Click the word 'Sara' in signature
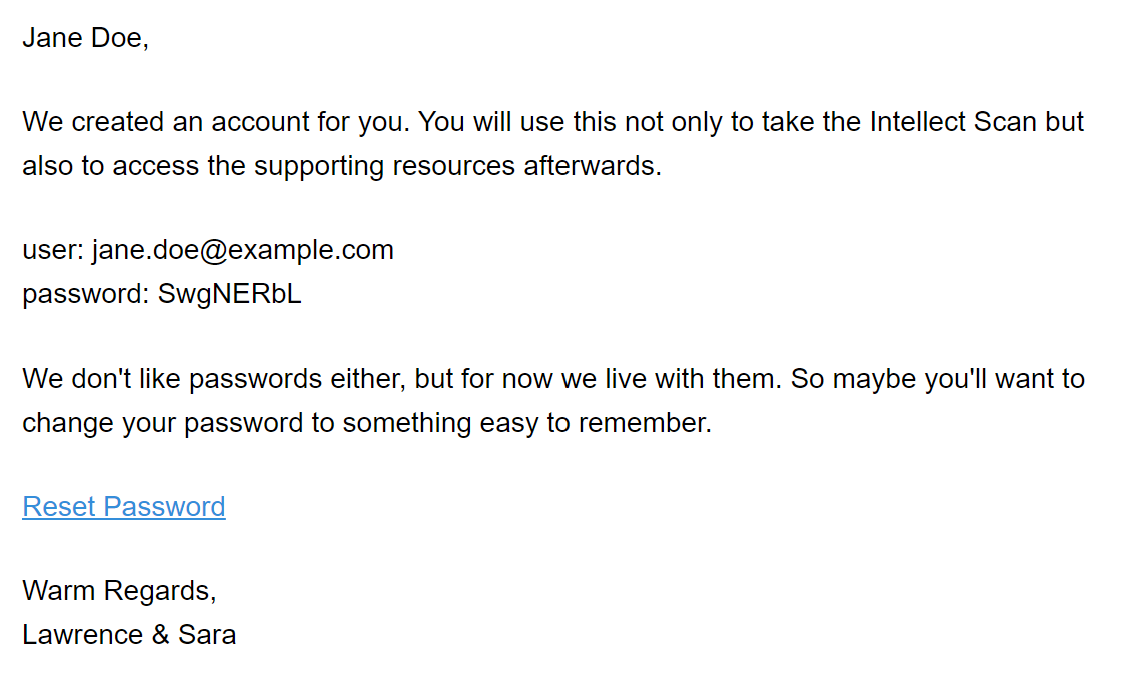The width and height of the screenshot is (1128, 693). point(207,635)
